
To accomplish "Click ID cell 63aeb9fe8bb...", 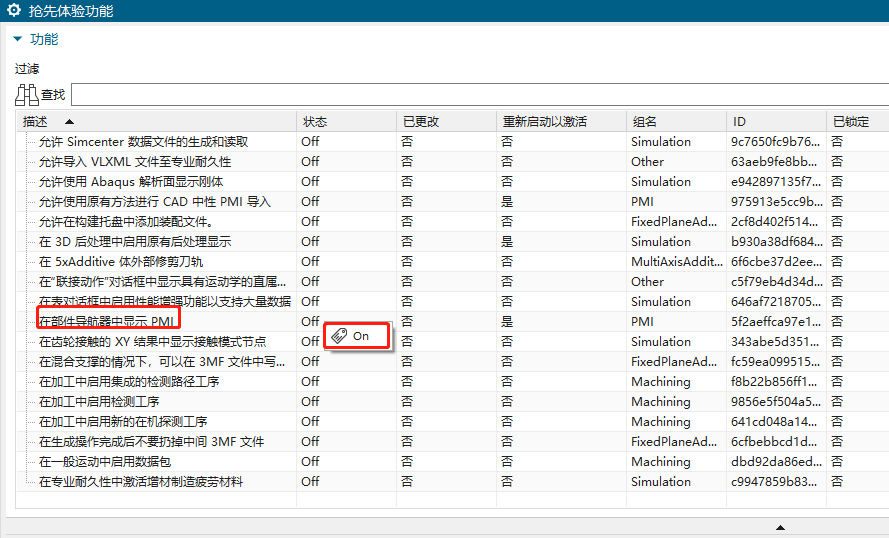I will [774, 162].
